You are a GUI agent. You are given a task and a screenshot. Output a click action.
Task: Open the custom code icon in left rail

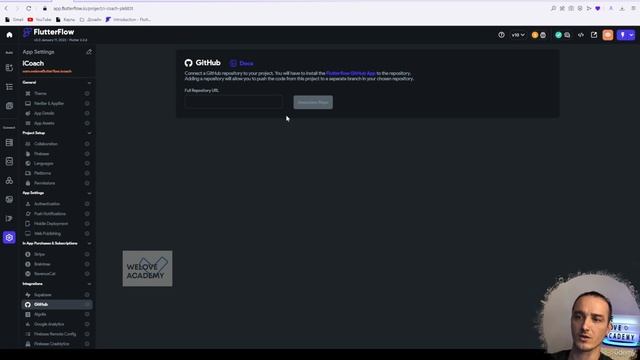click(9, 218)
